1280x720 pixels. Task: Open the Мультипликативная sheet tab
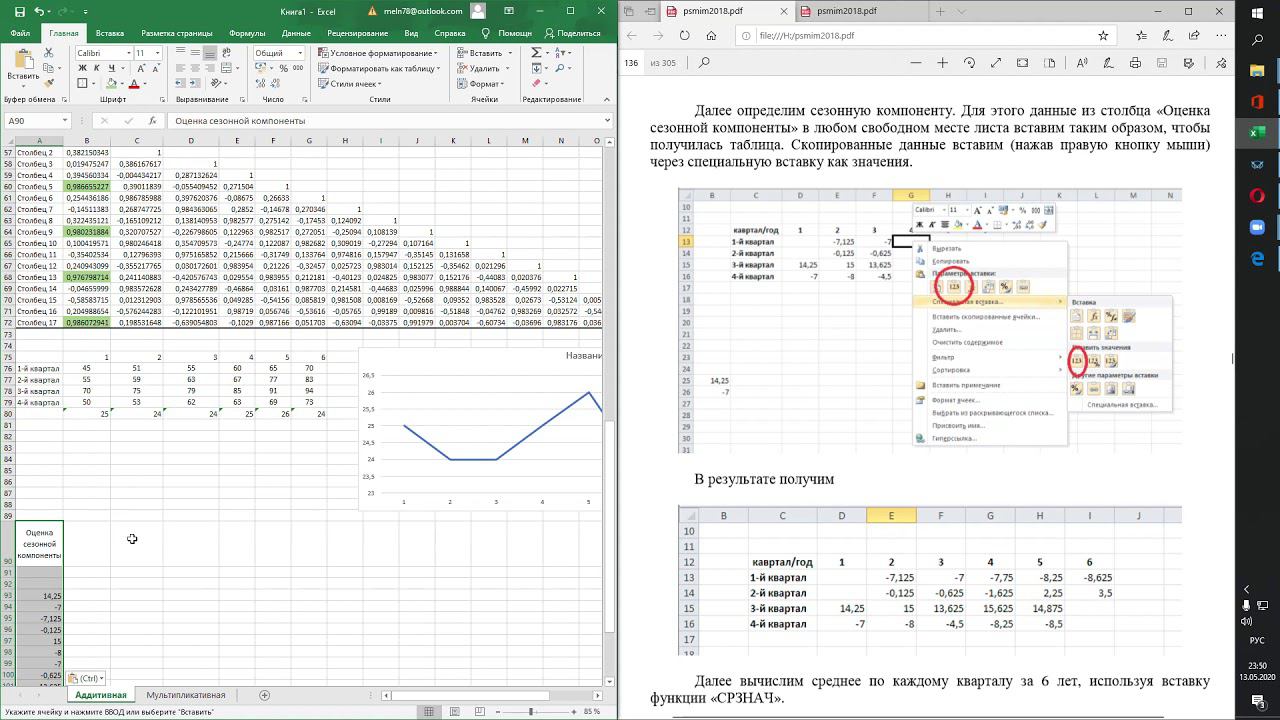(186, 695)
